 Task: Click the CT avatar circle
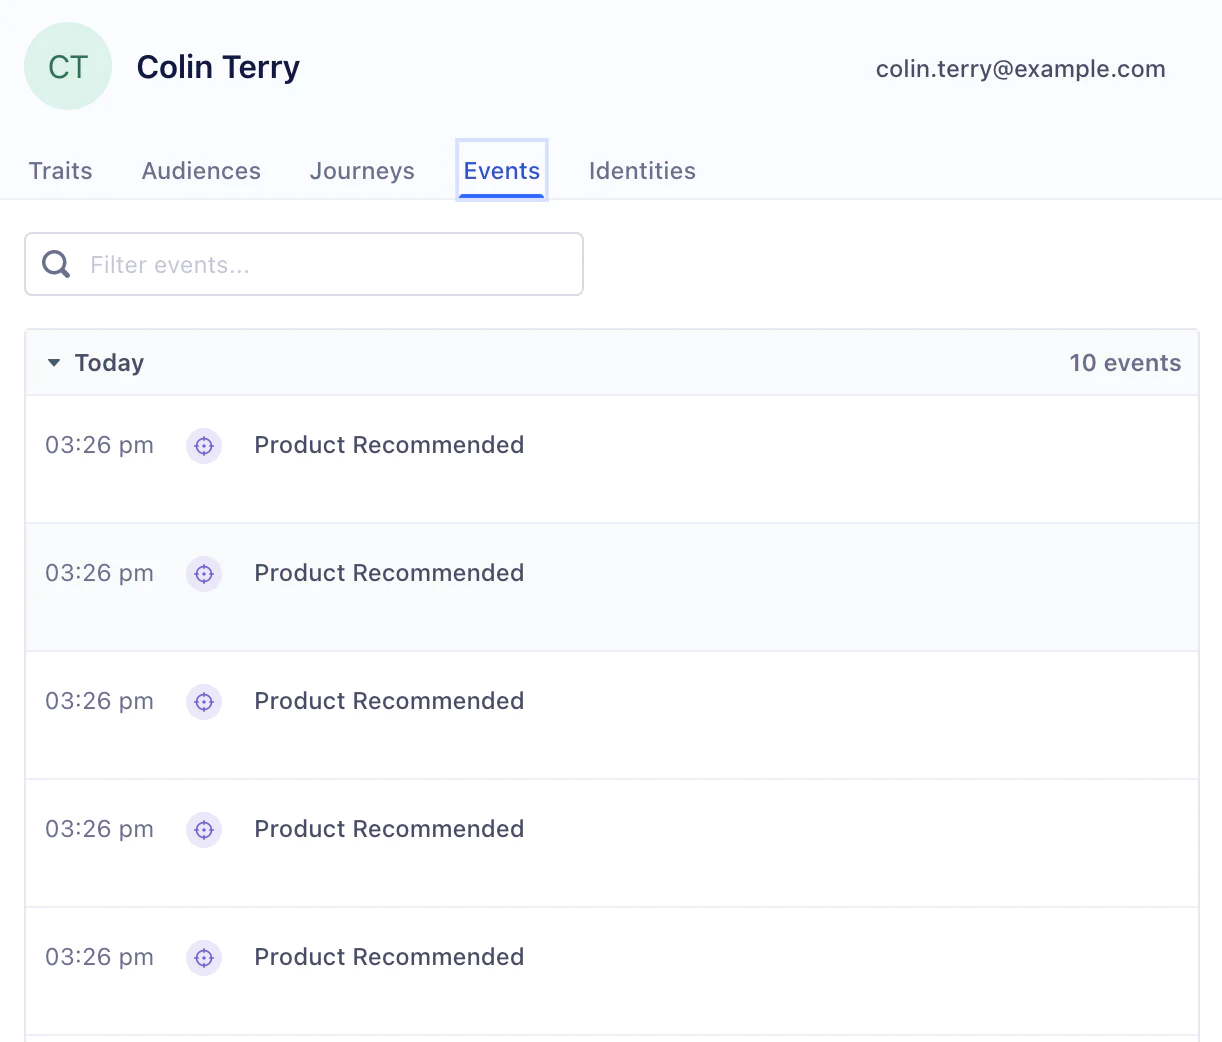[x=67, y=66]
